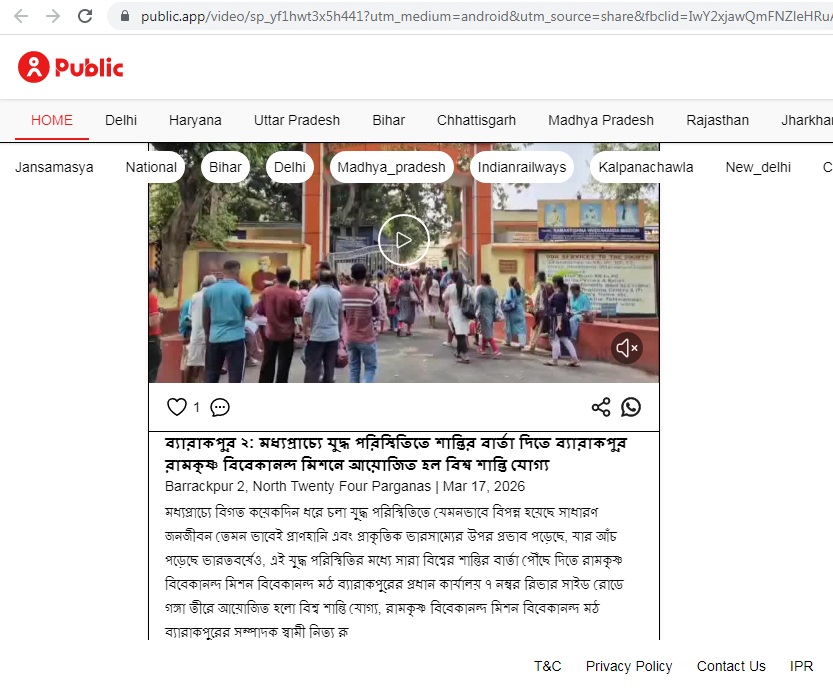The width and height of the screenshot is (833, 688).
Task: Filter by Kalpanachawla tag
Action: coord(646,167)
